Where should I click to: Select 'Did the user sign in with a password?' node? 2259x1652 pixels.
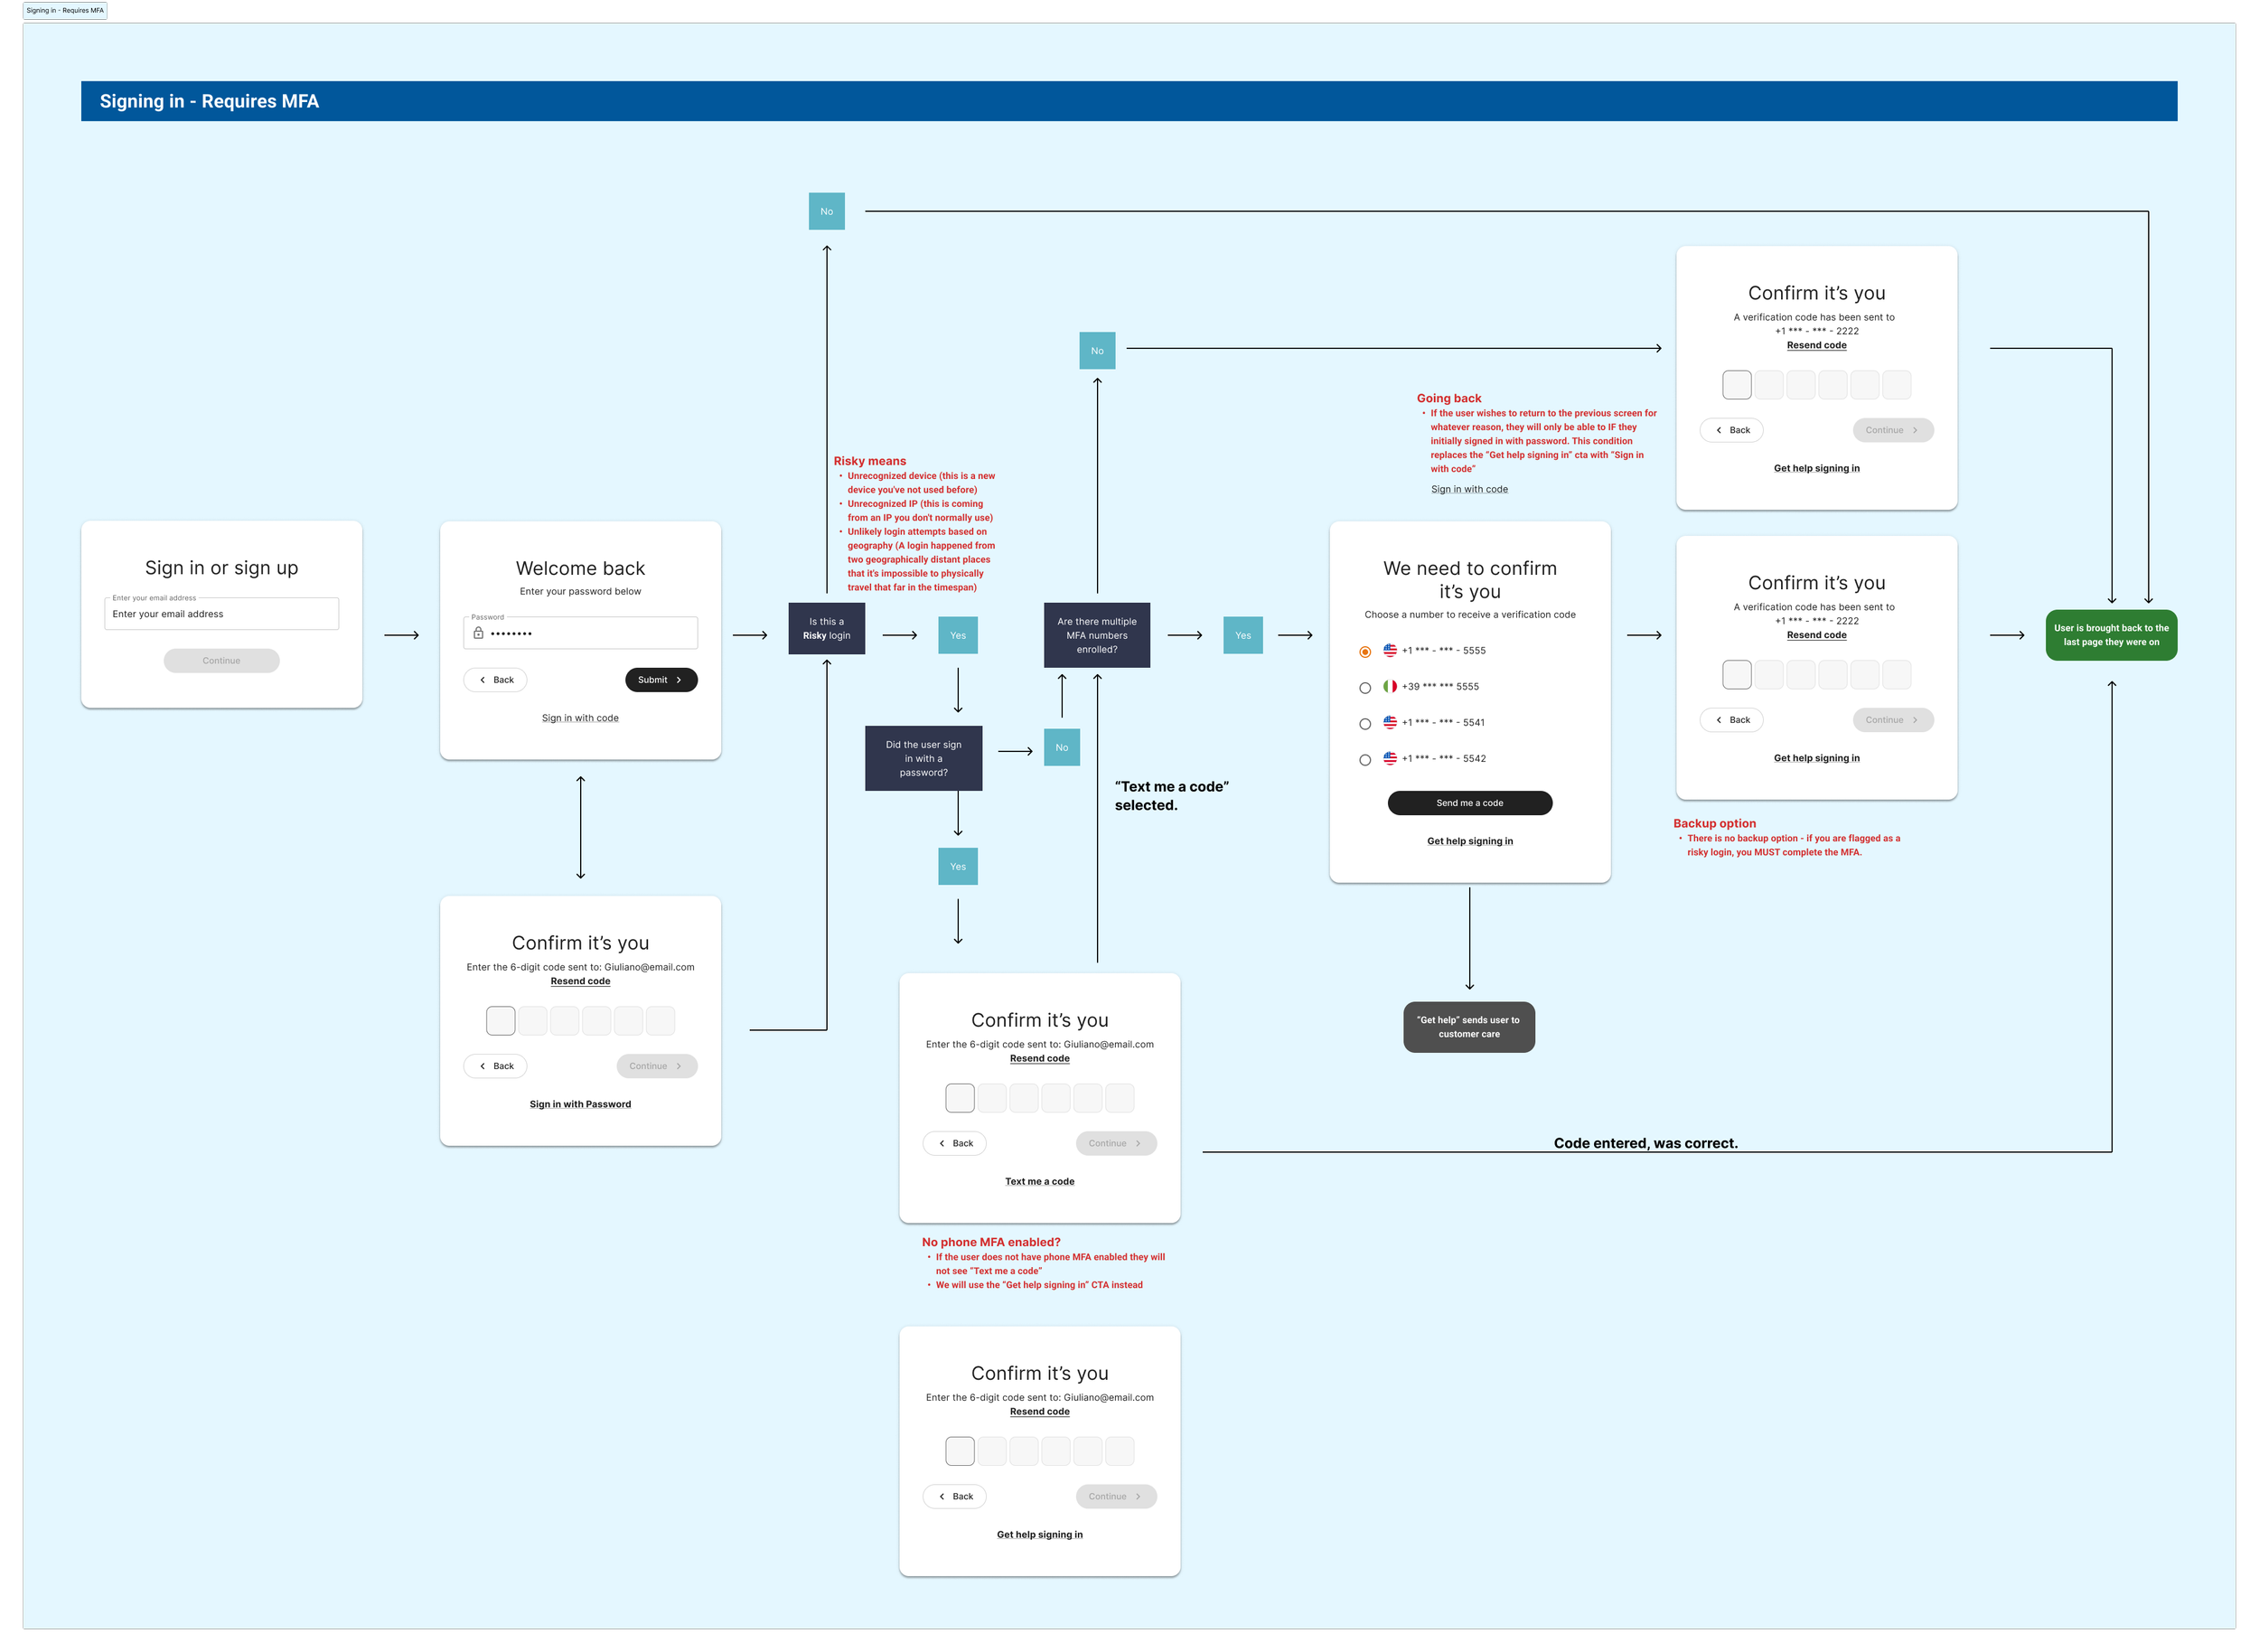(923, 758)
